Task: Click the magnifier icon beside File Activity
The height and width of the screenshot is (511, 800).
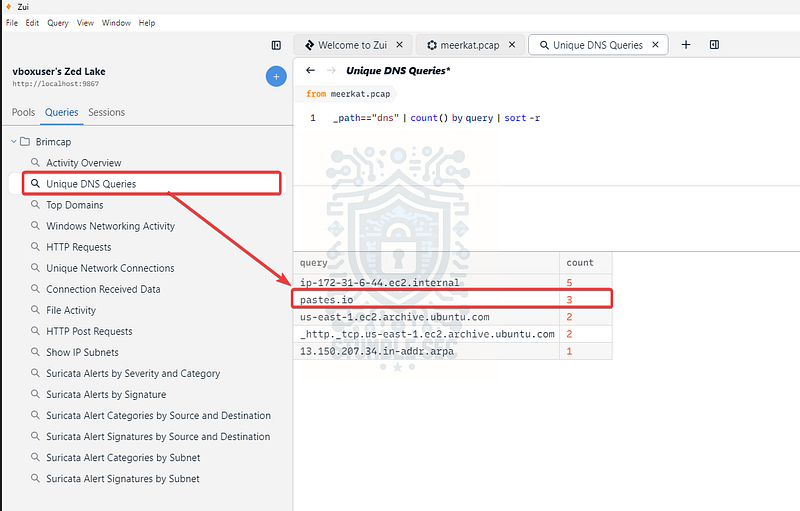Action: (35, 310)
